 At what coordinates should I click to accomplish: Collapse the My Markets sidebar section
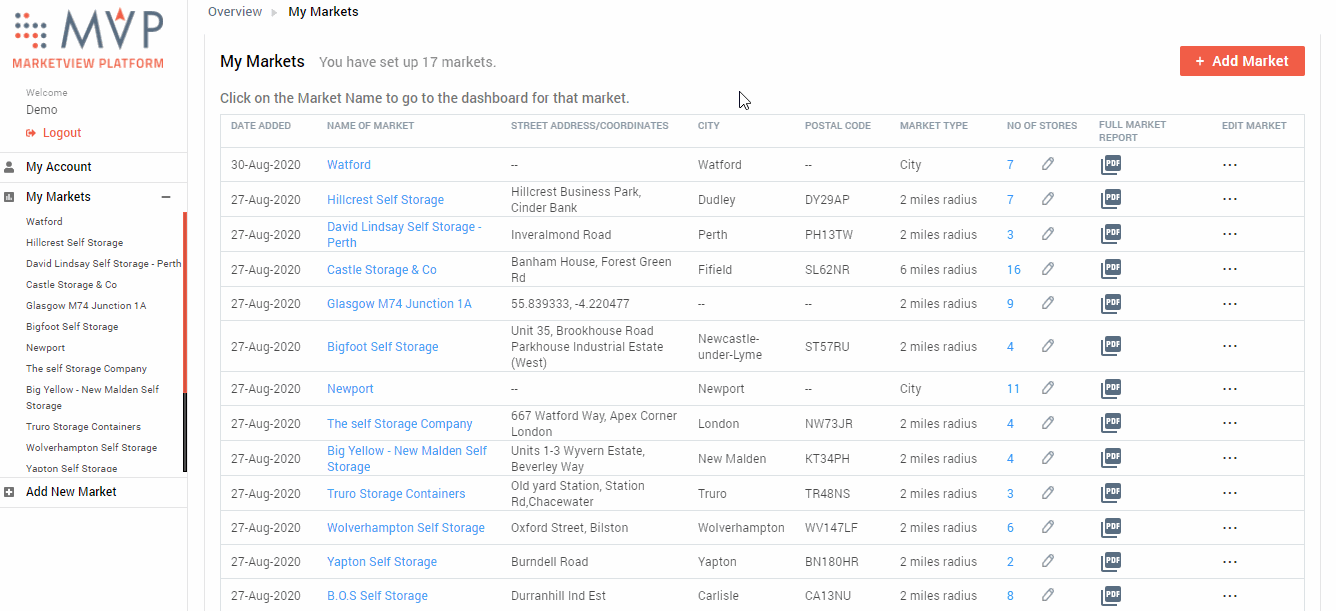tap(166, 197)
